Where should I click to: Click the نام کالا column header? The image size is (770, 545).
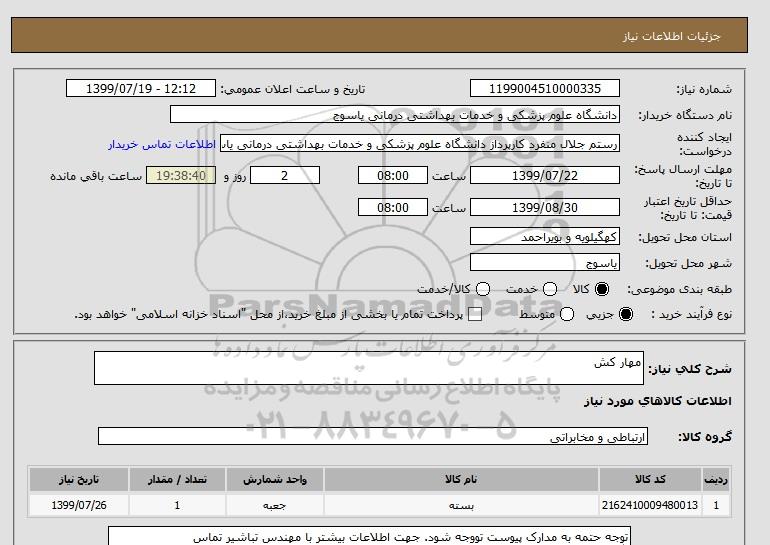pos(461,479)
